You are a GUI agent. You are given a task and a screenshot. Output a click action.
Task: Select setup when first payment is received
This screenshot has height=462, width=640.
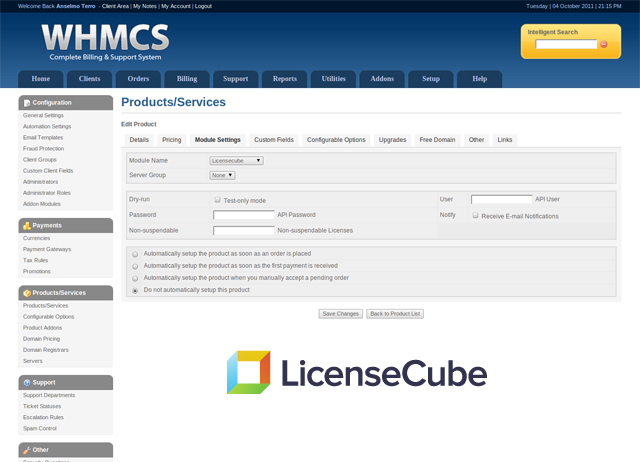point(135,267)
